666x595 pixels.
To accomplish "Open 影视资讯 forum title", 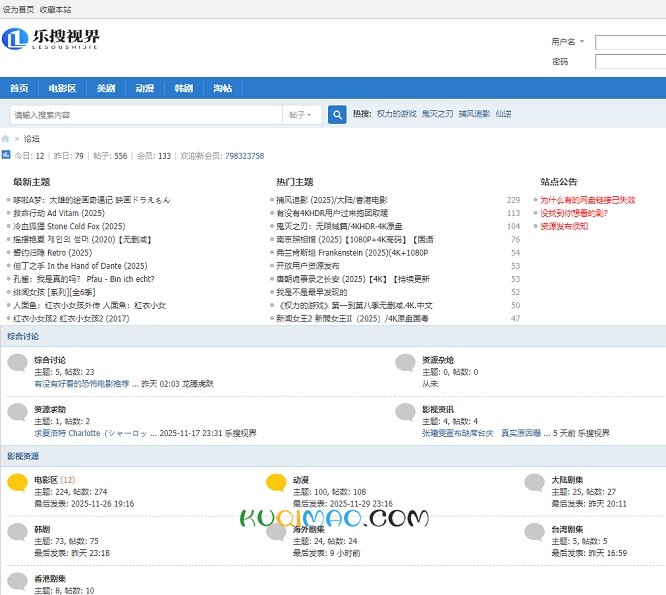I will pyautogui.click(x=438, y=409).
